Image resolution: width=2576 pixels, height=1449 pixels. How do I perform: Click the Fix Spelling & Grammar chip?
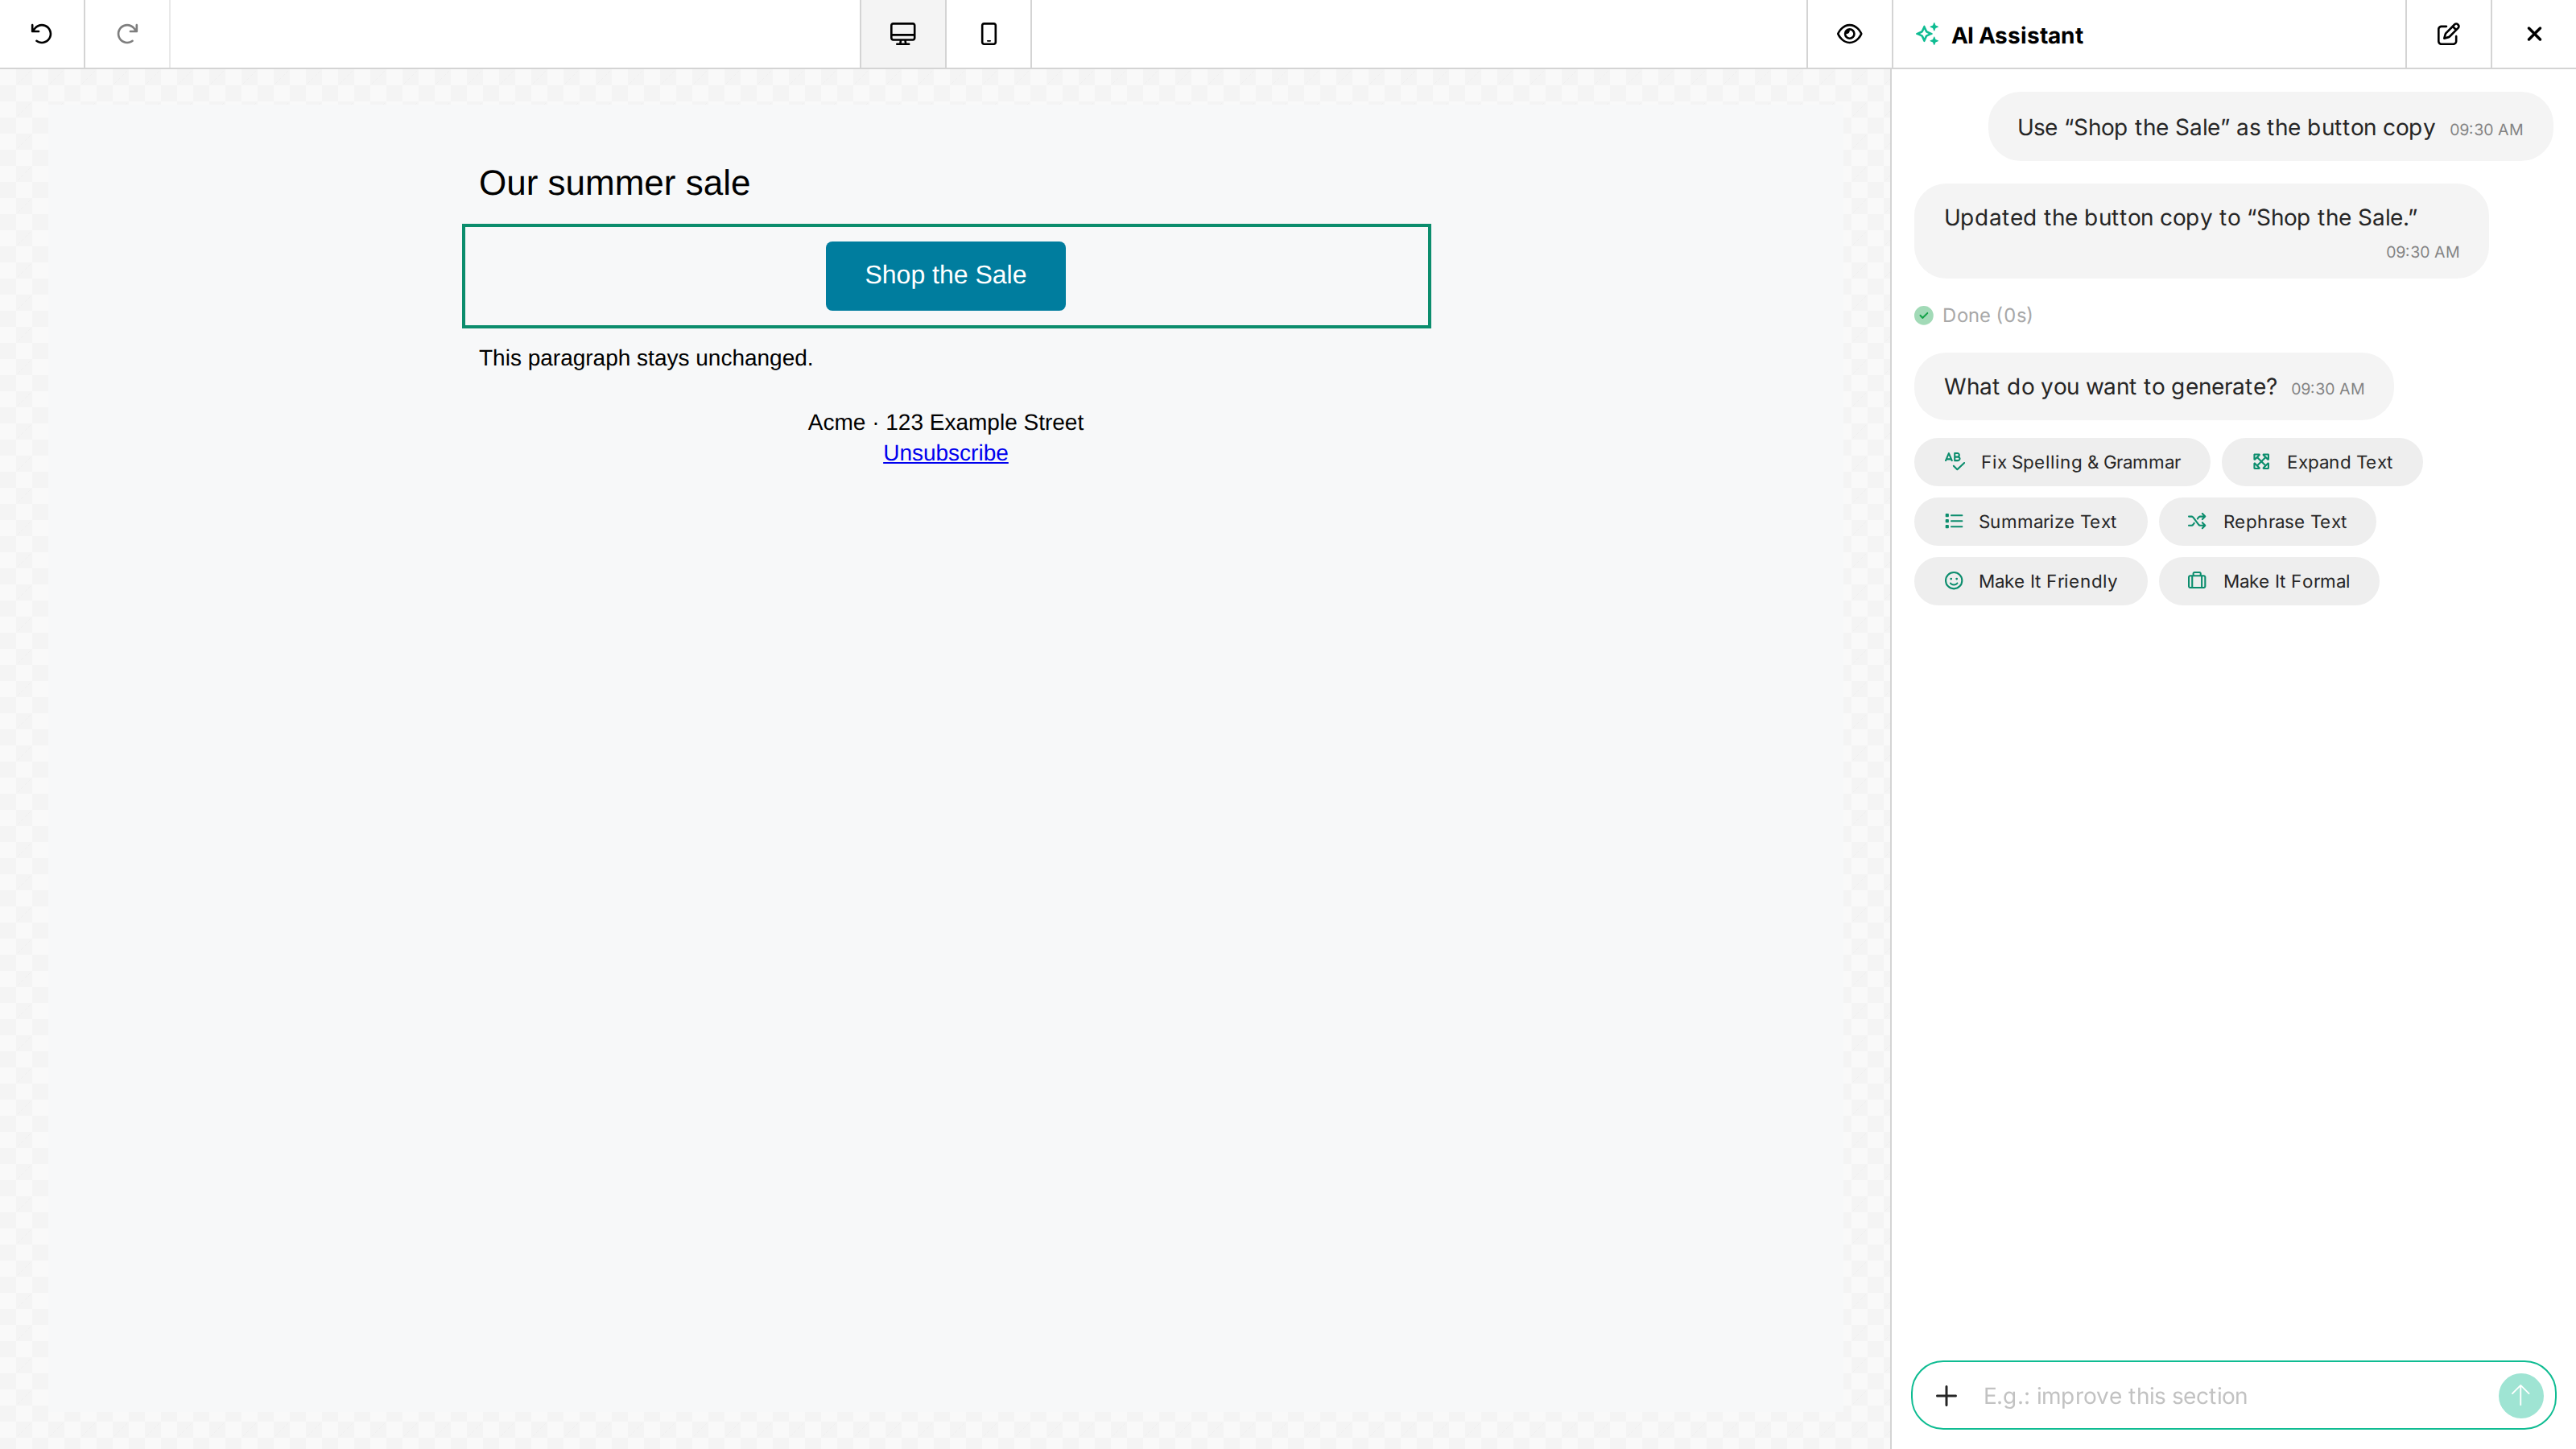pyautogui.click(x=2062, y=462)
